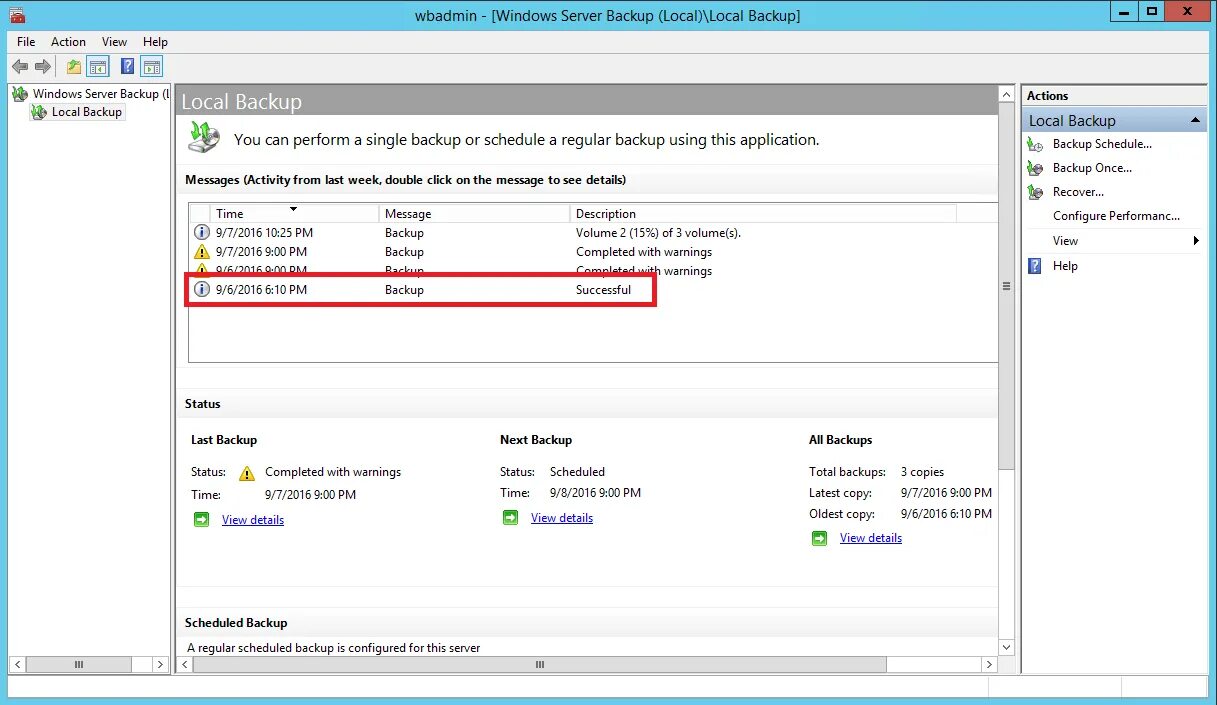Click the Scheduled Backup section heading

click(236, 622)
